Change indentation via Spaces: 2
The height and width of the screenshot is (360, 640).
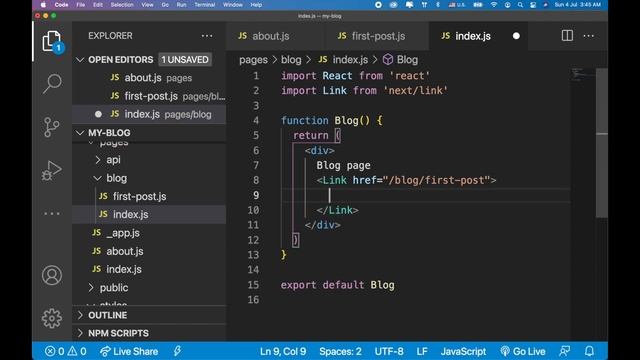pos(340,351)
